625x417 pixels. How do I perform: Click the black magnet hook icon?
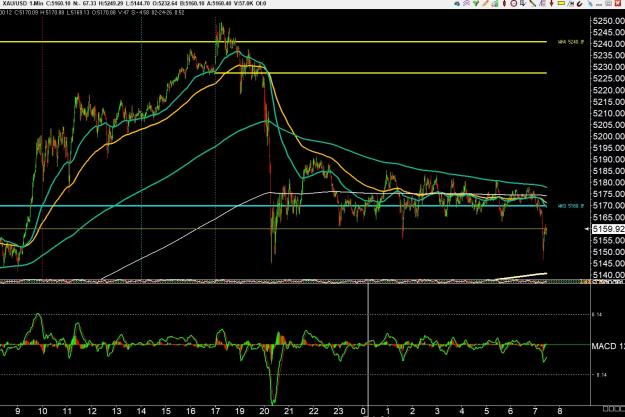click(580, 4)
